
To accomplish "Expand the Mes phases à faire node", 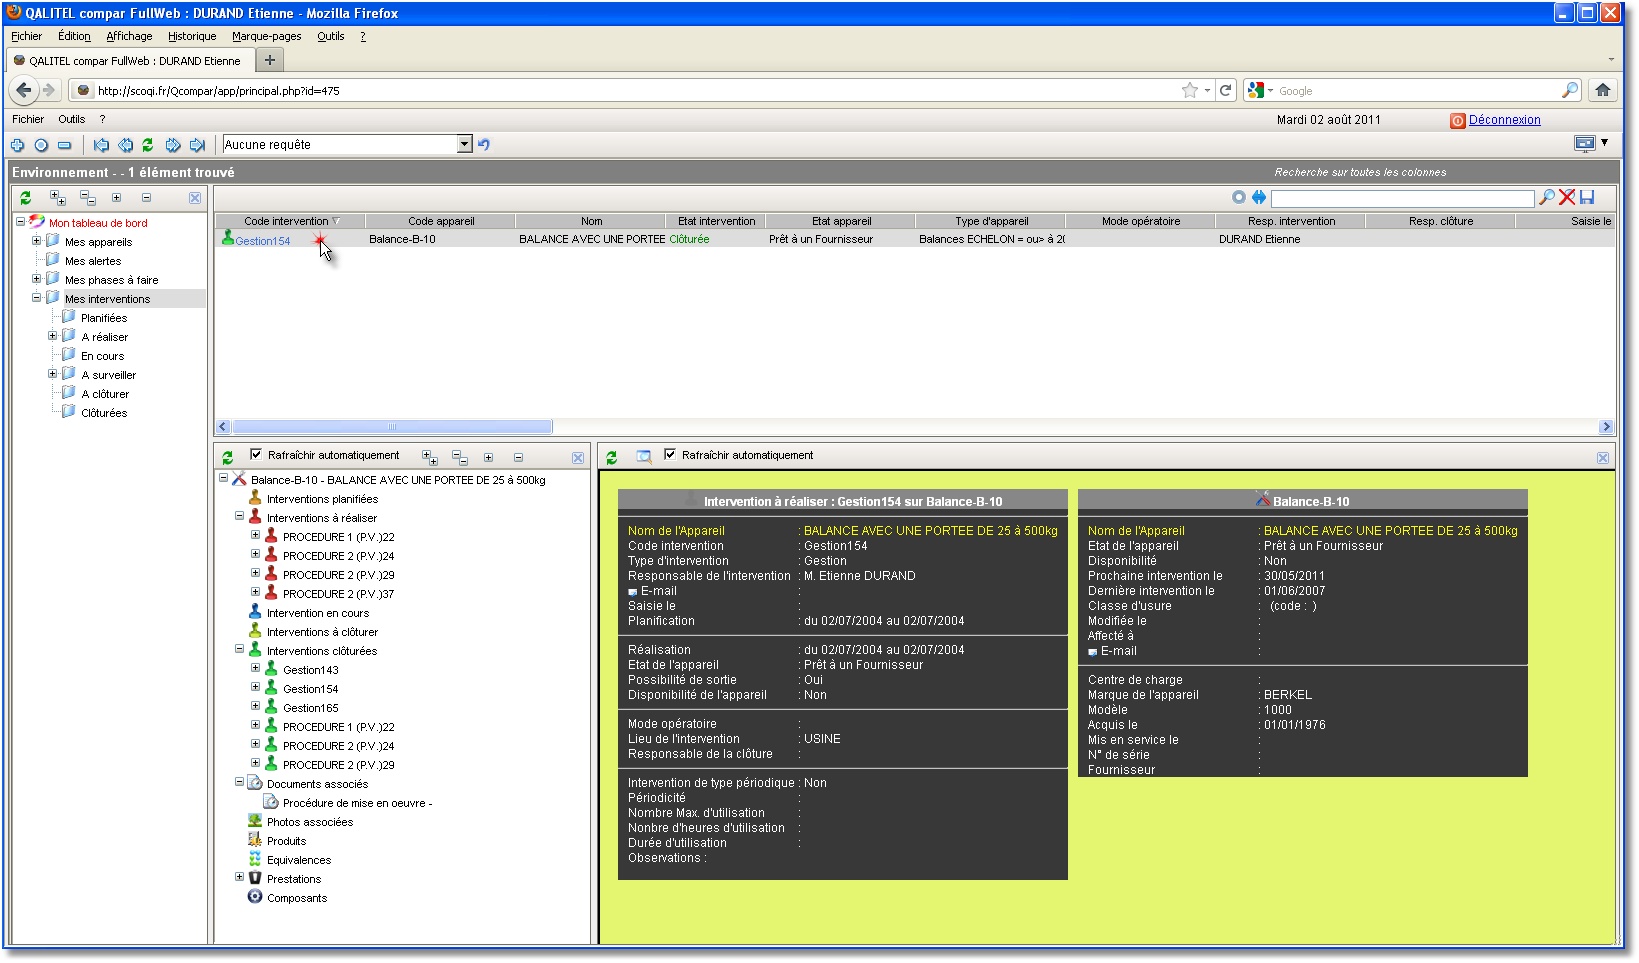I will [x=36, y=278].
